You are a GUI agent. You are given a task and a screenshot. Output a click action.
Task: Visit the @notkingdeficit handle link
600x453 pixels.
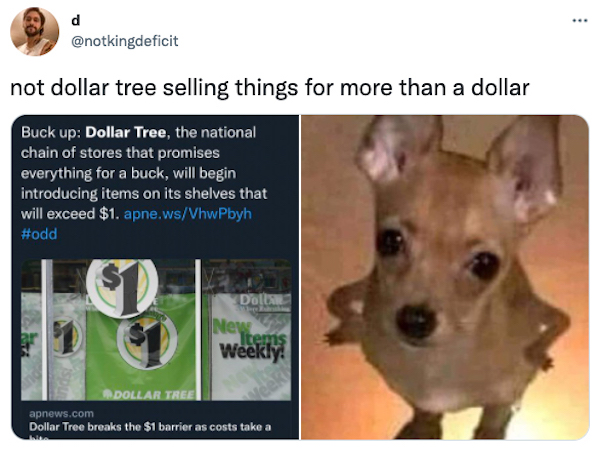[125, 41]
